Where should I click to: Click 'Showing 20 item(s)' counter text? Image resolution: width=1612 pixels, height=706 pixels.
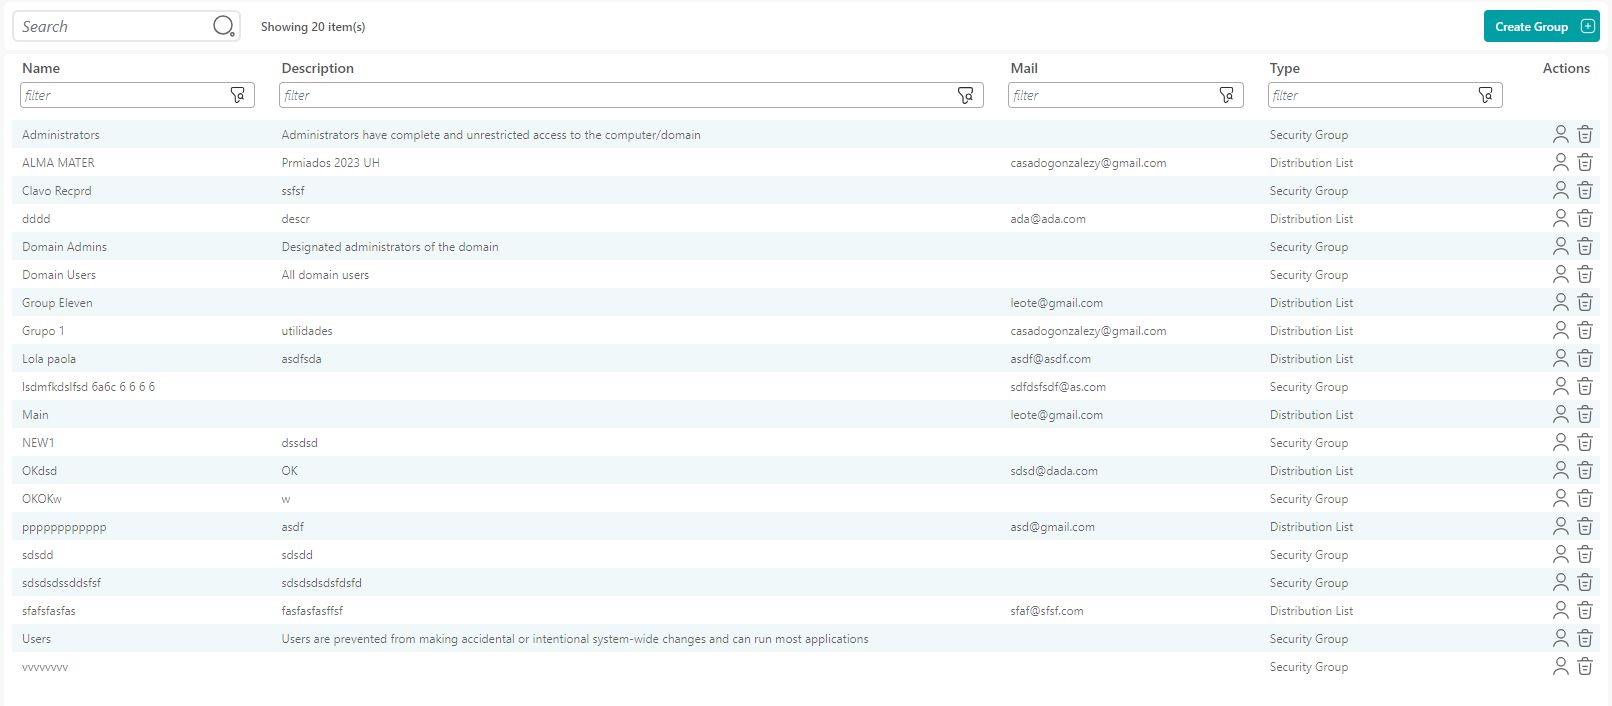tap(313, 27)
